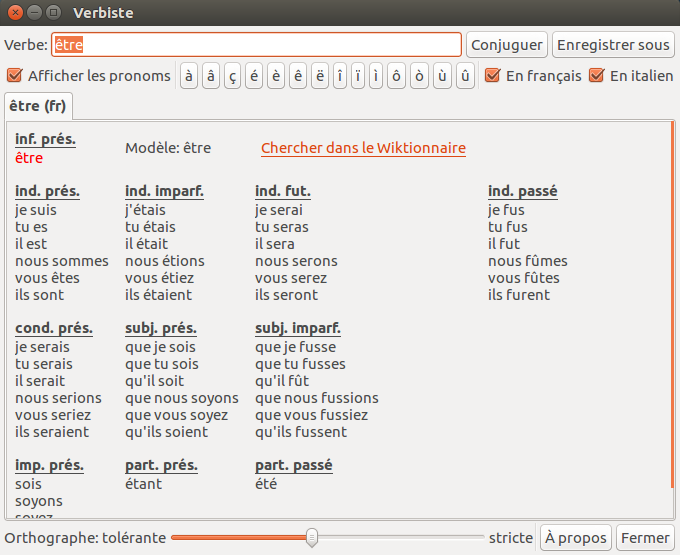Insert the ç character button

[x=232, y=76]
